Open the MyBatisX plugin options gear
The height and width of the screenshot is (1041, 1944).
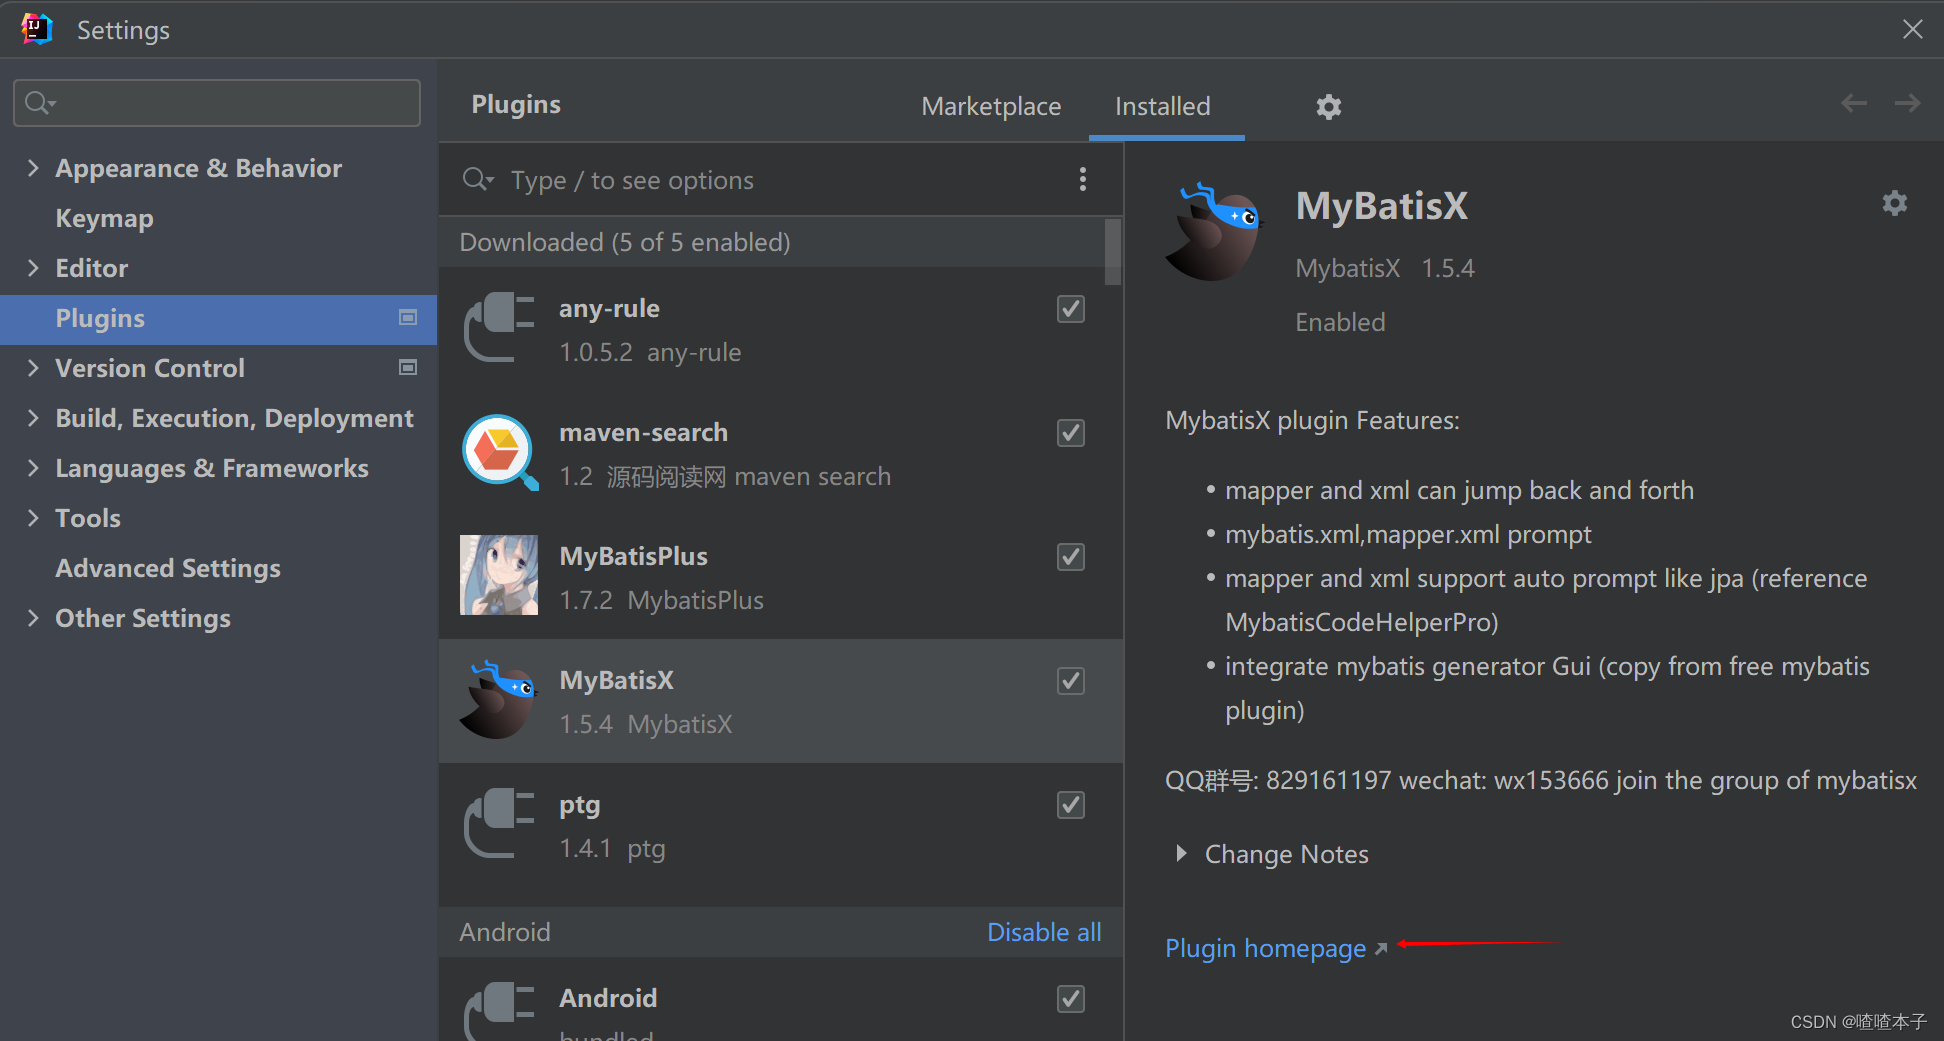tap(1893, 203)
